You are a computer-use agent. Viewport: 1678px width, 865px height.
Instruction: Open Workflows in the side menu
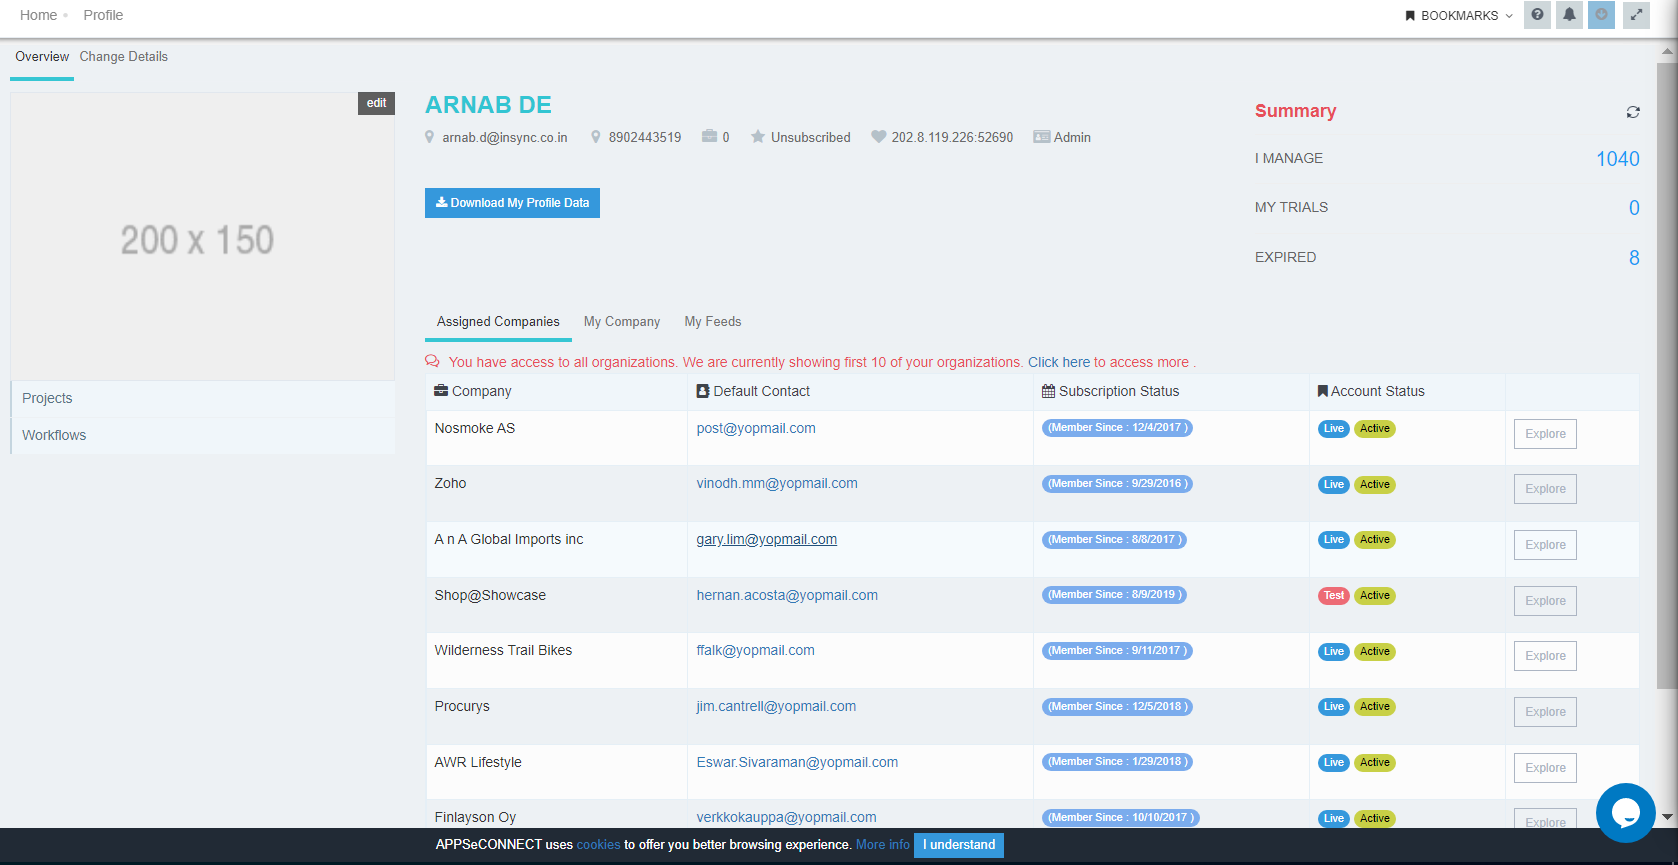click(203, 435)
